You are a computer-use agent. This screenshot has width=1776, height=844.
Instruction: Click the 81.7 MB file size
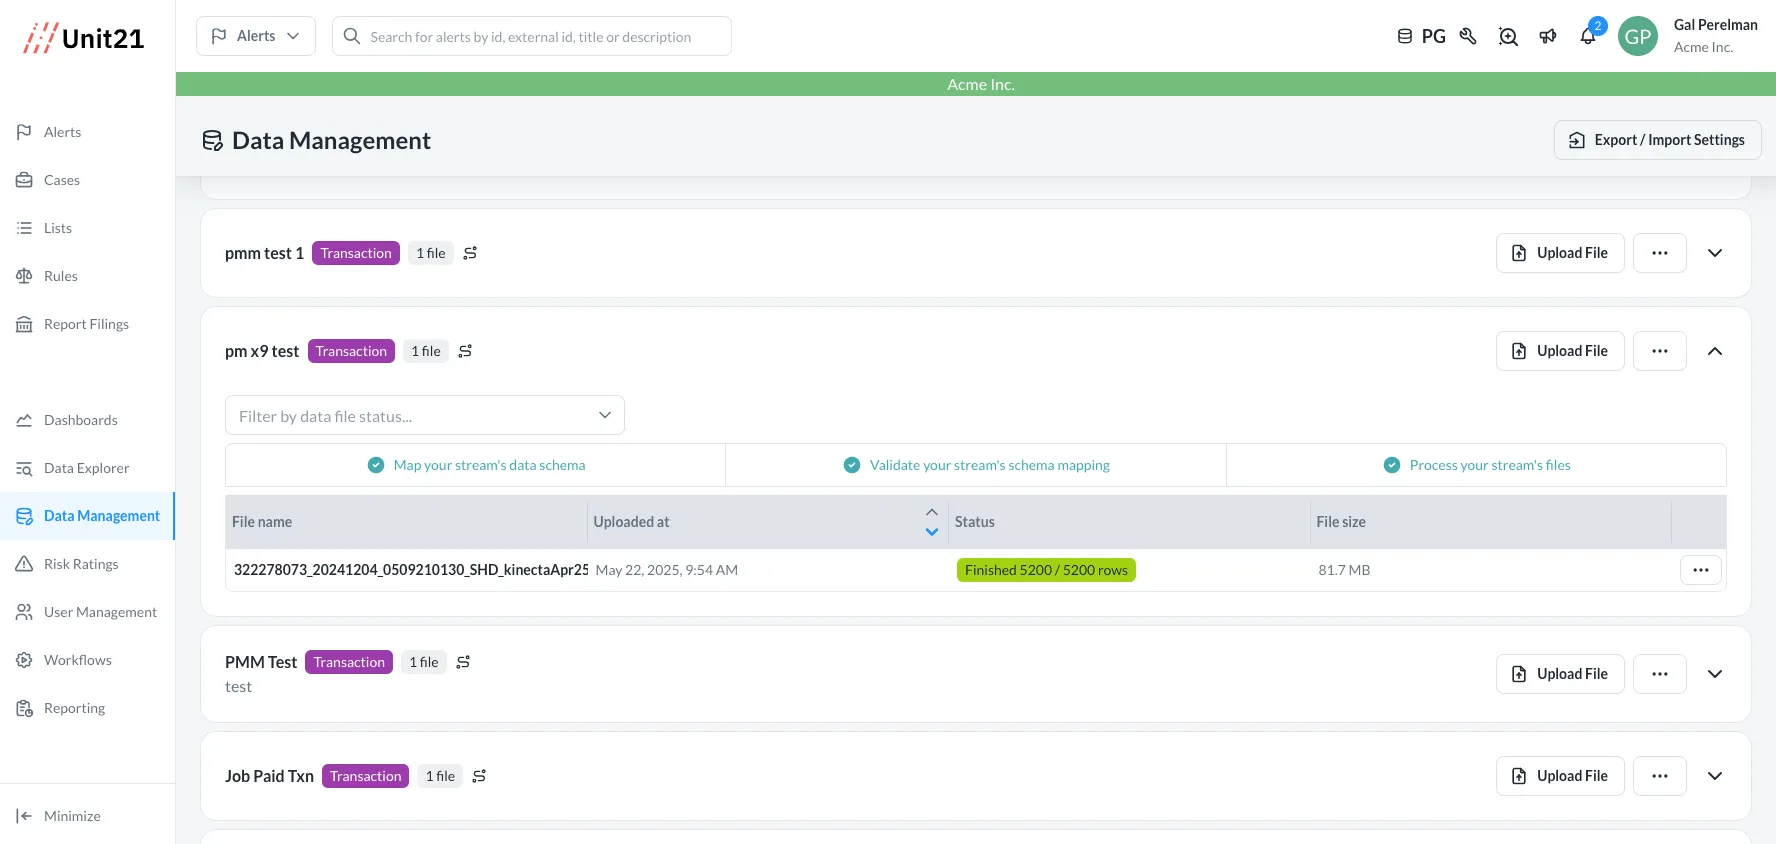(1344, 570)
